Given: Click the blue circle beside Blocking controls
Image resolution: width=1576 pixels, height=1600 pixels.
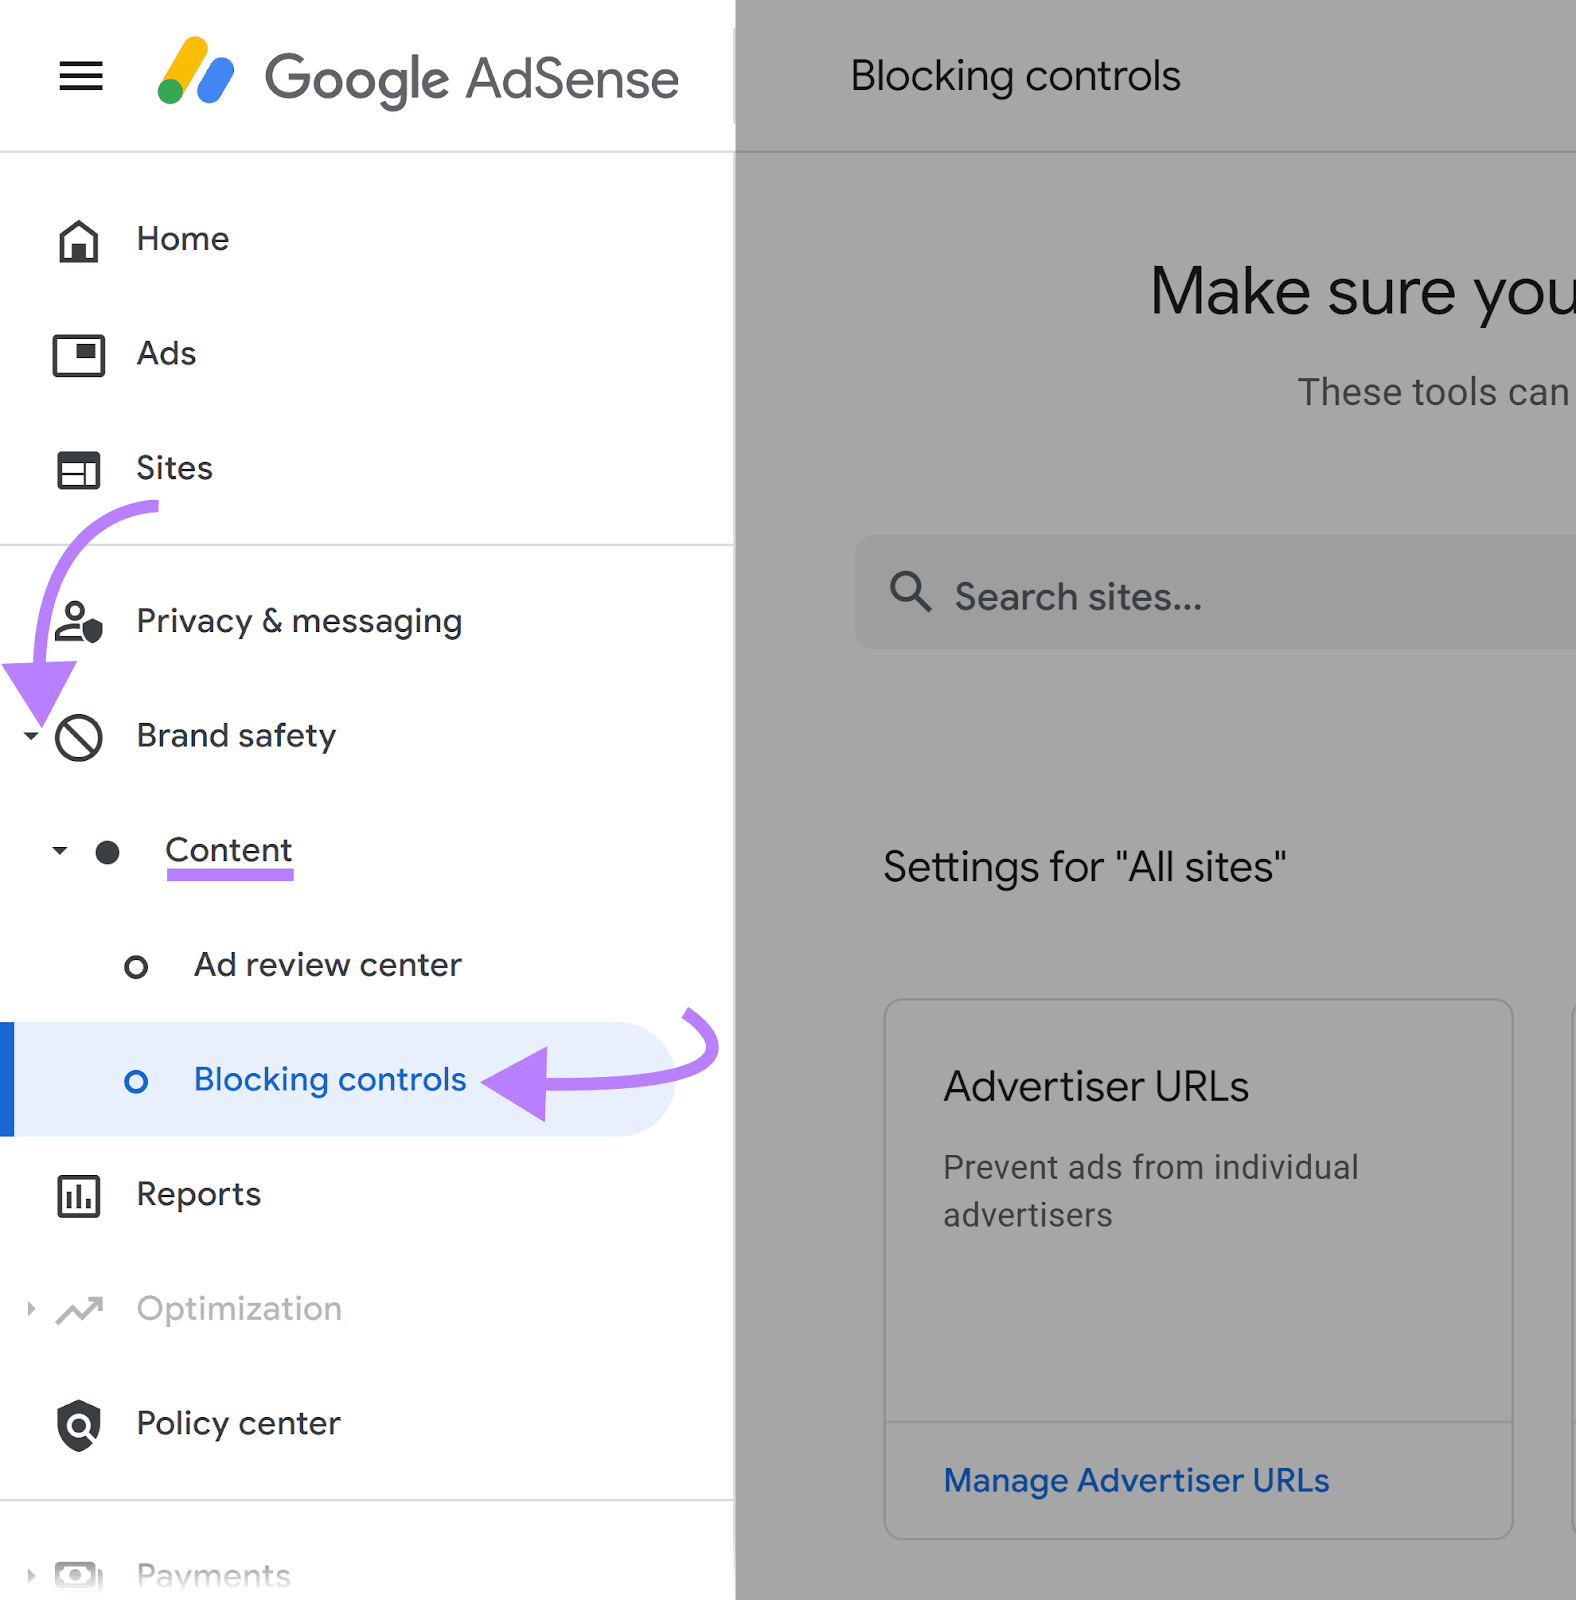Looking at the screenshot, I should tap(136, 1081).
